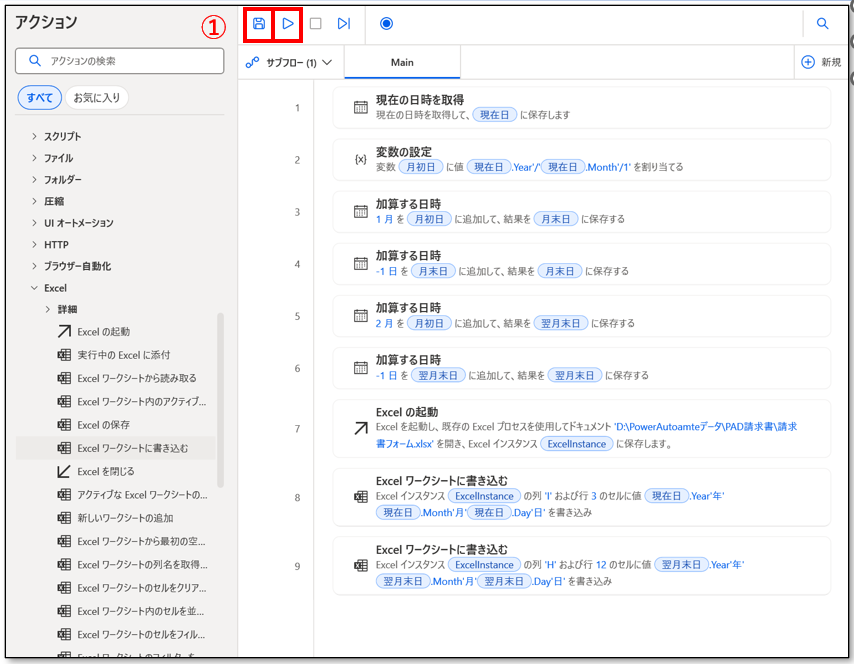Click the 新規 add button
Image resolution: width=854 pixels, height=664 pixels.
click(821, 62)
